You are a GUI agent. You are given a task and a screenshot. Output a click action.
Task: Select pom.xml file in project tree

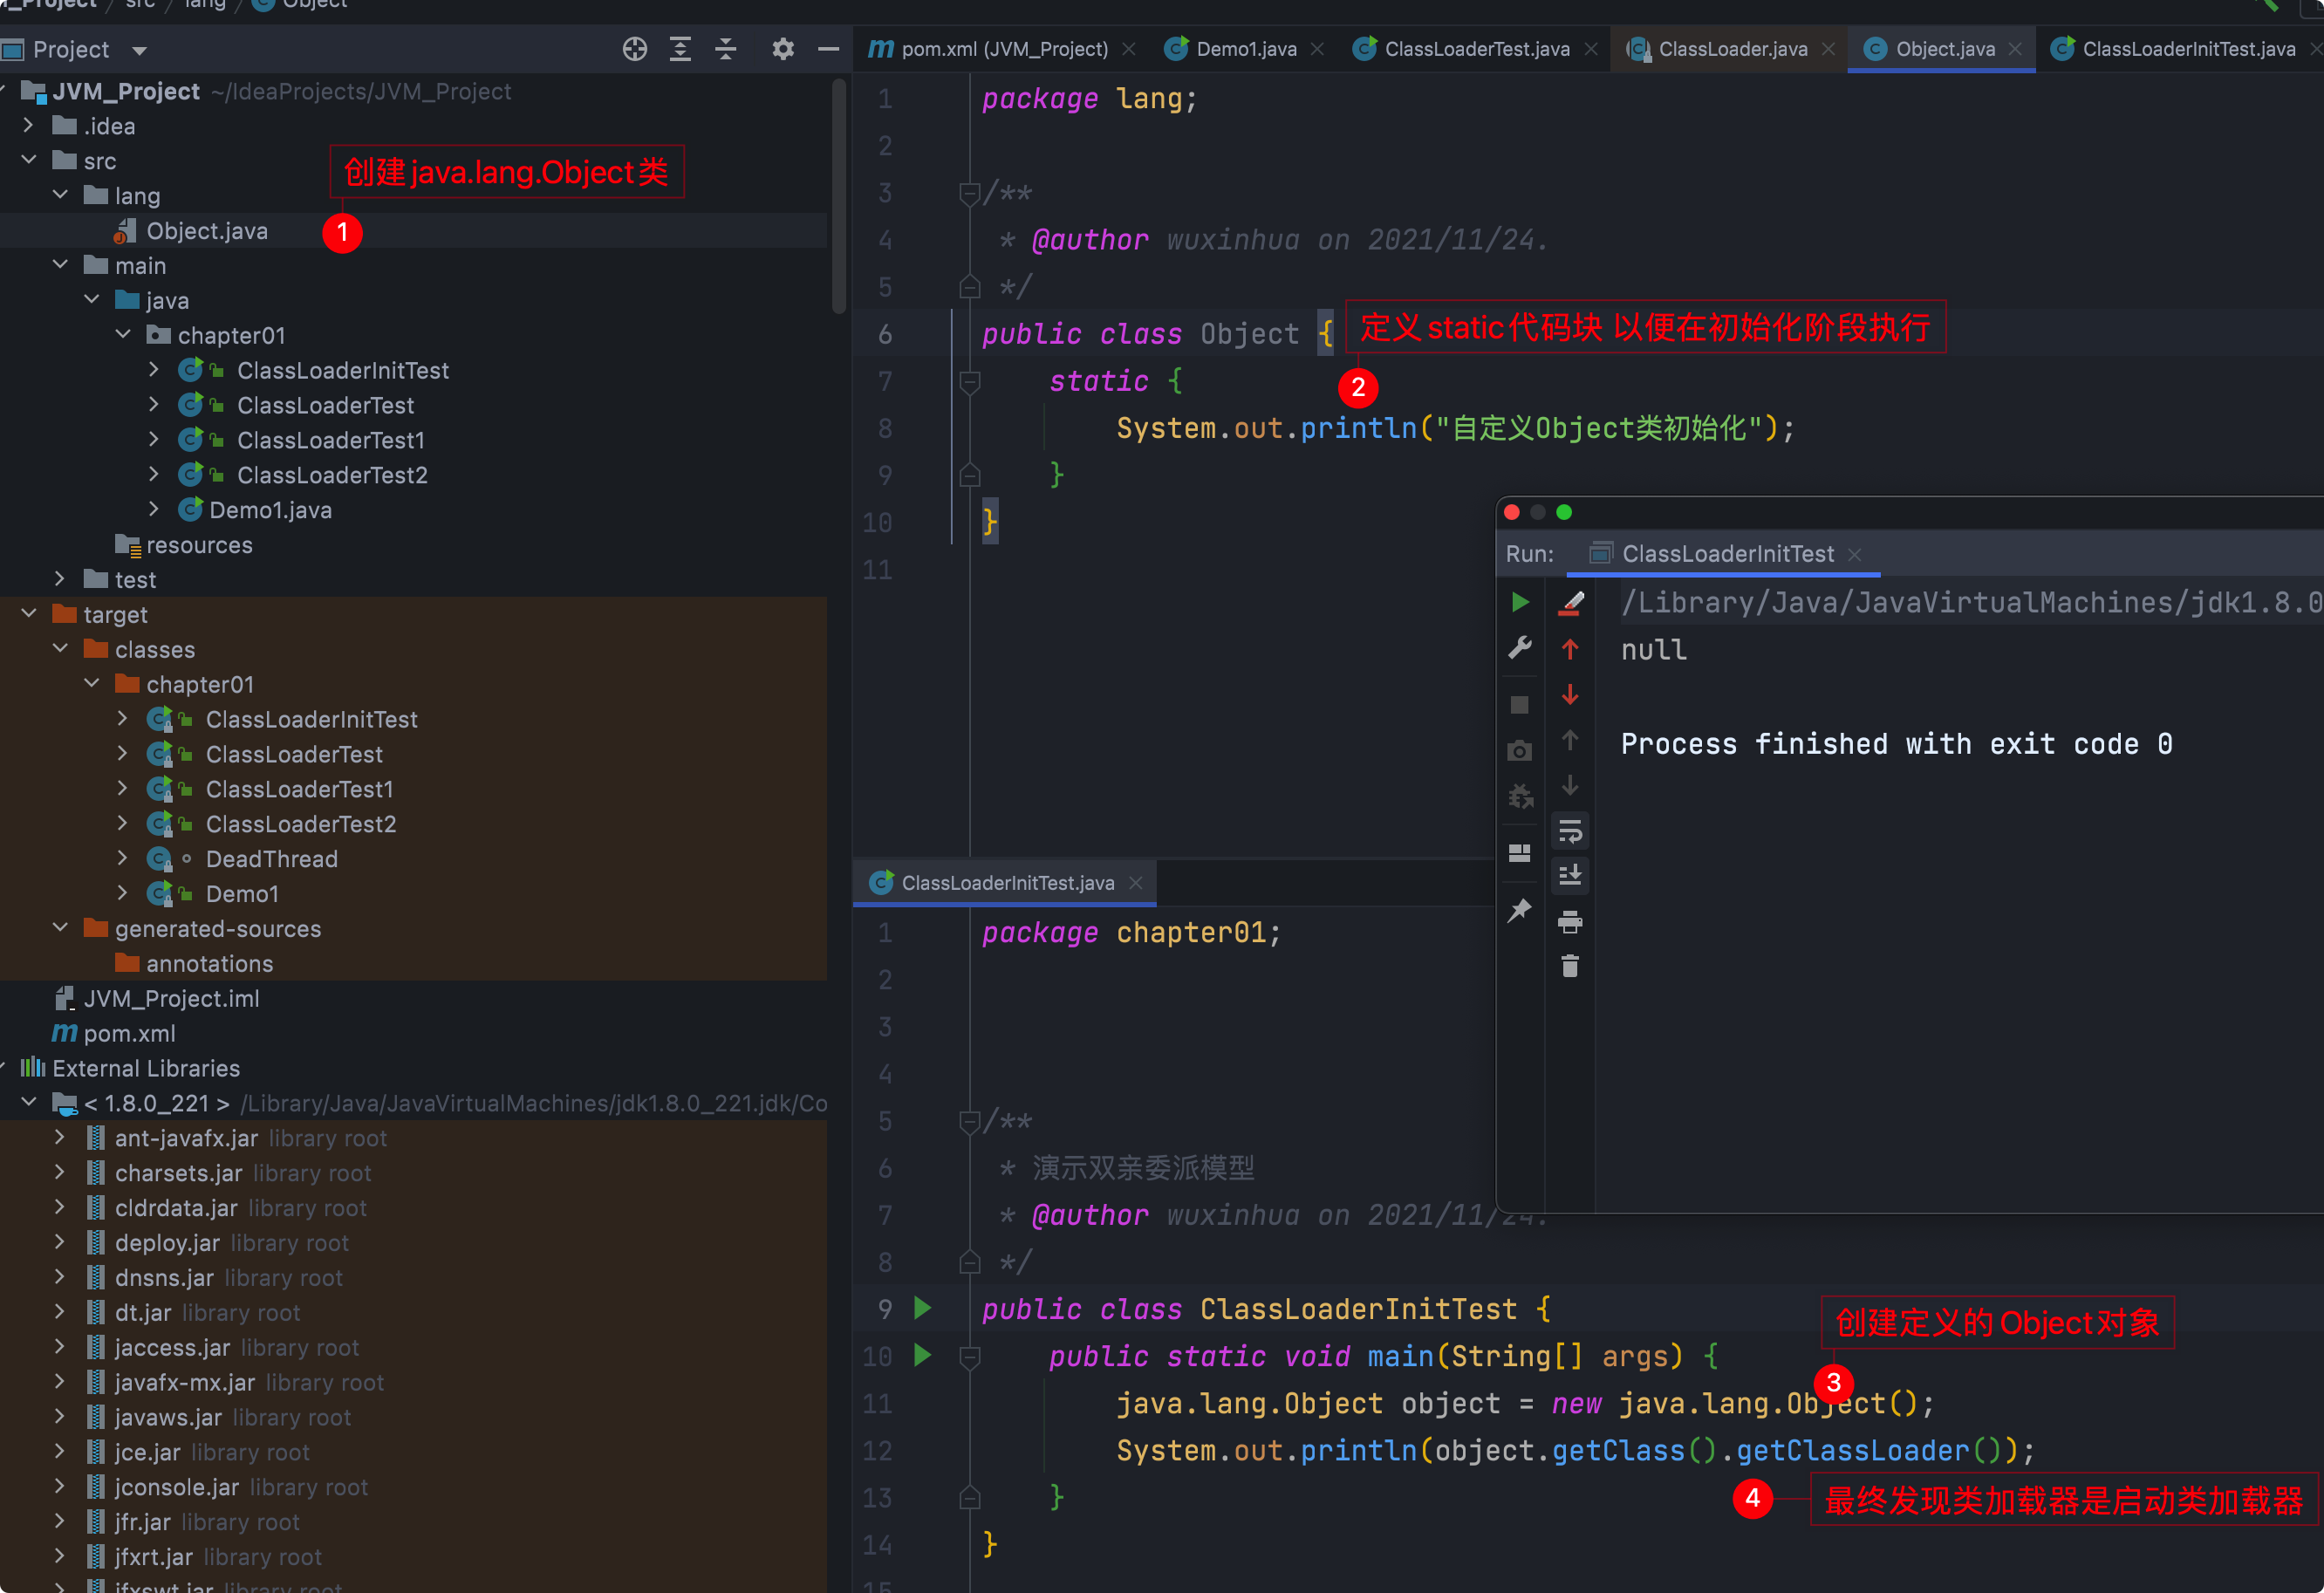click(x=129, y=1033)
